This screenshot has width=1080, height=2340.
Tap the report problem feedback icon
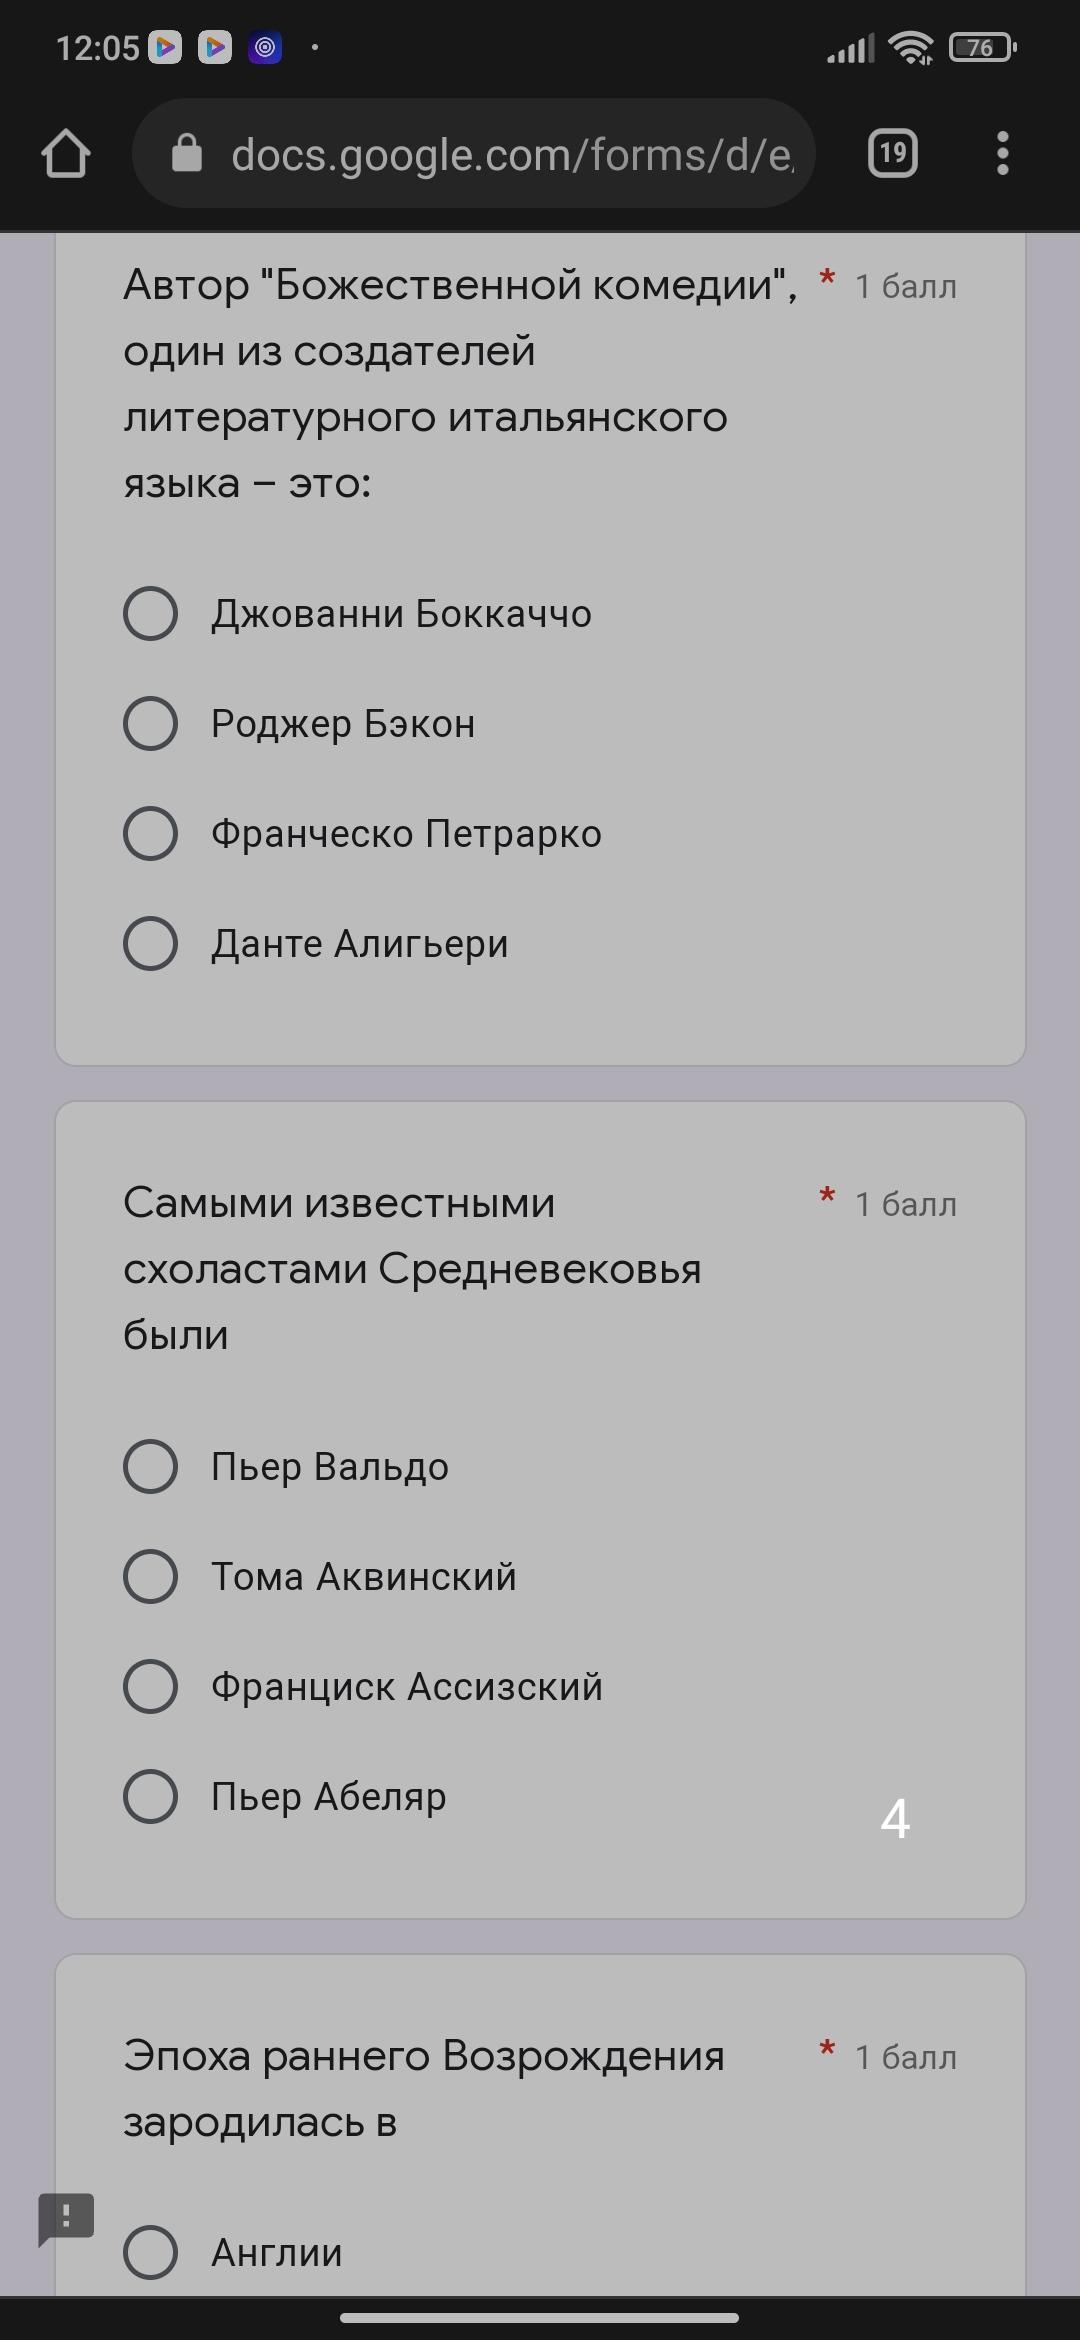click(66, 2218)
